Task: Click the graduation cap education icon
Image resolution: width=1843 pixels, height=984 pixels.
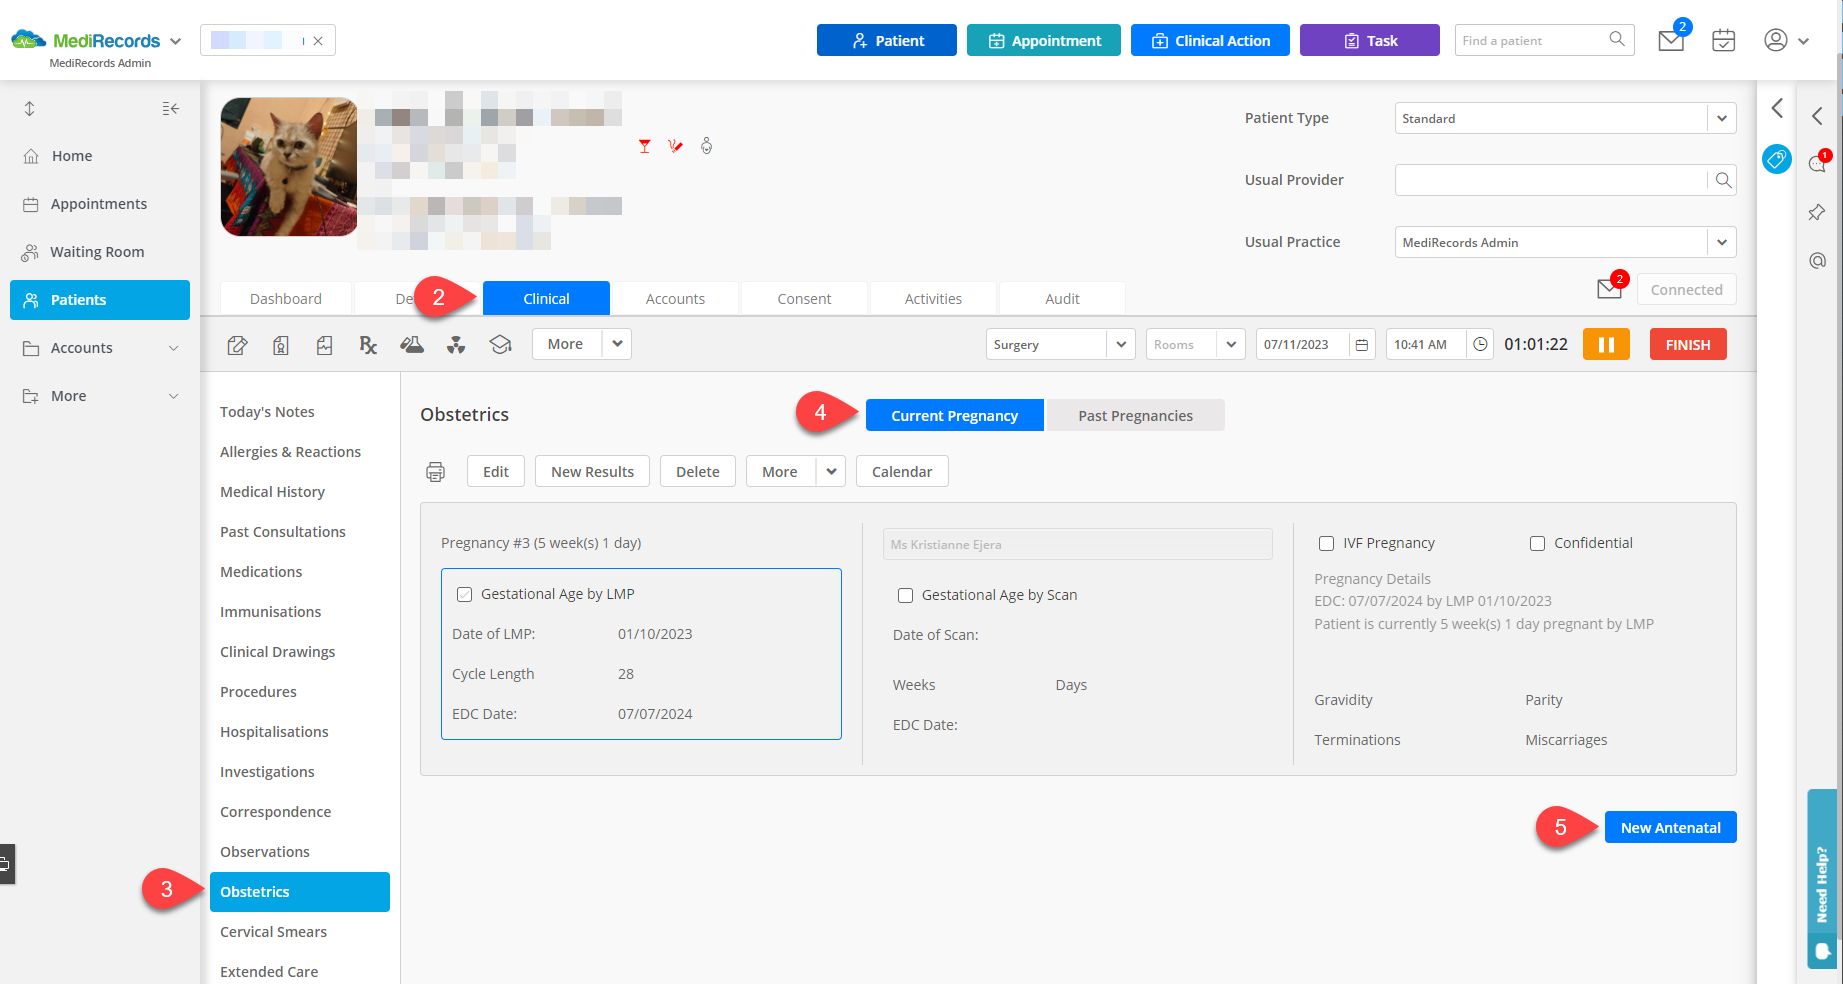Action: (x=500, y=345)
